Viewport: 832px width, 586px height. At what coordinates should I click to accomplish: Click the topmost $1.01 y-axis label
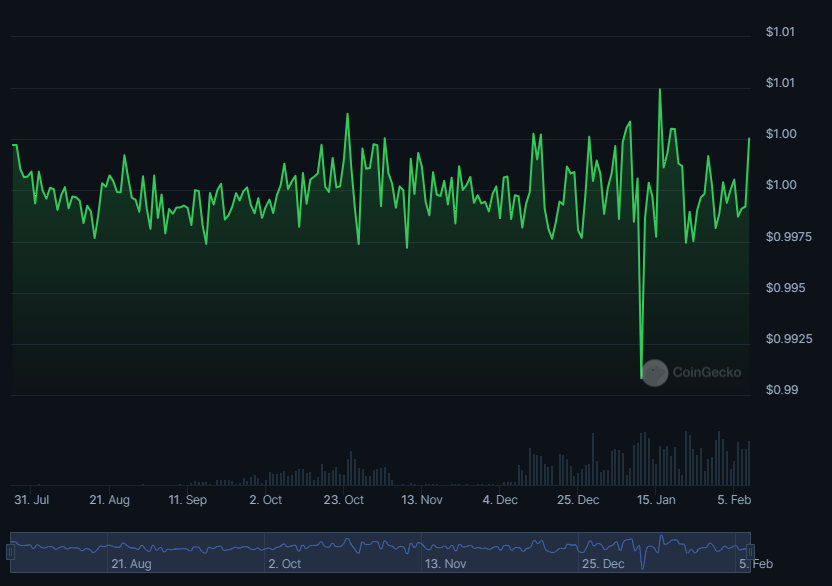[x=780, y=32]
